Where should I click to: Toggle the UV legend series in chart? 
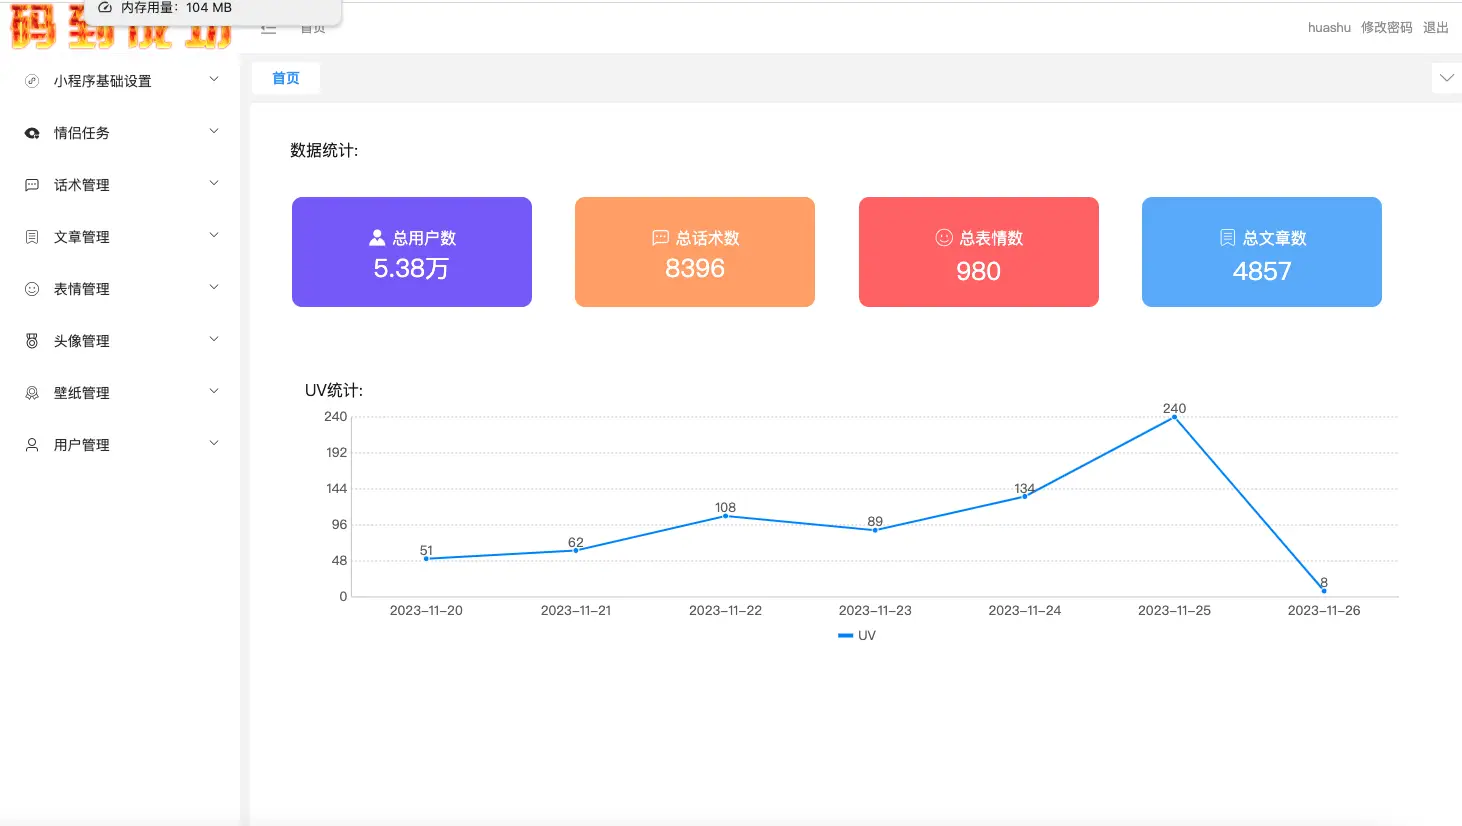(857, 636)
